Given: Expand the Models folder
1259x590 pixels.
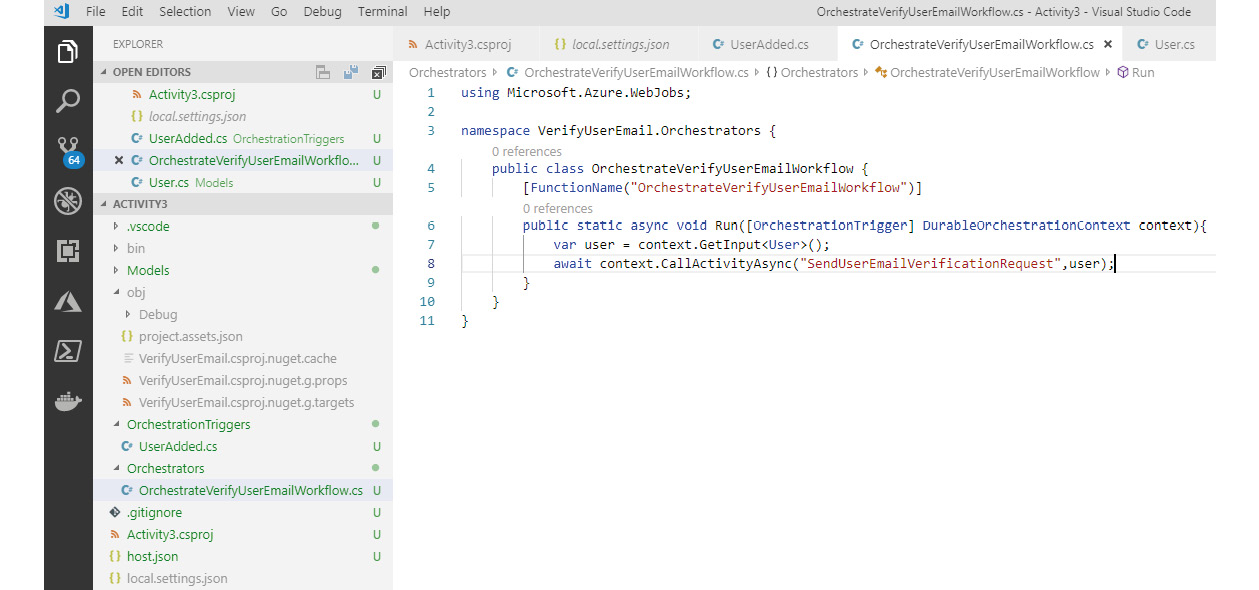Looking at the screenshot, I should (x=148, y=270).
